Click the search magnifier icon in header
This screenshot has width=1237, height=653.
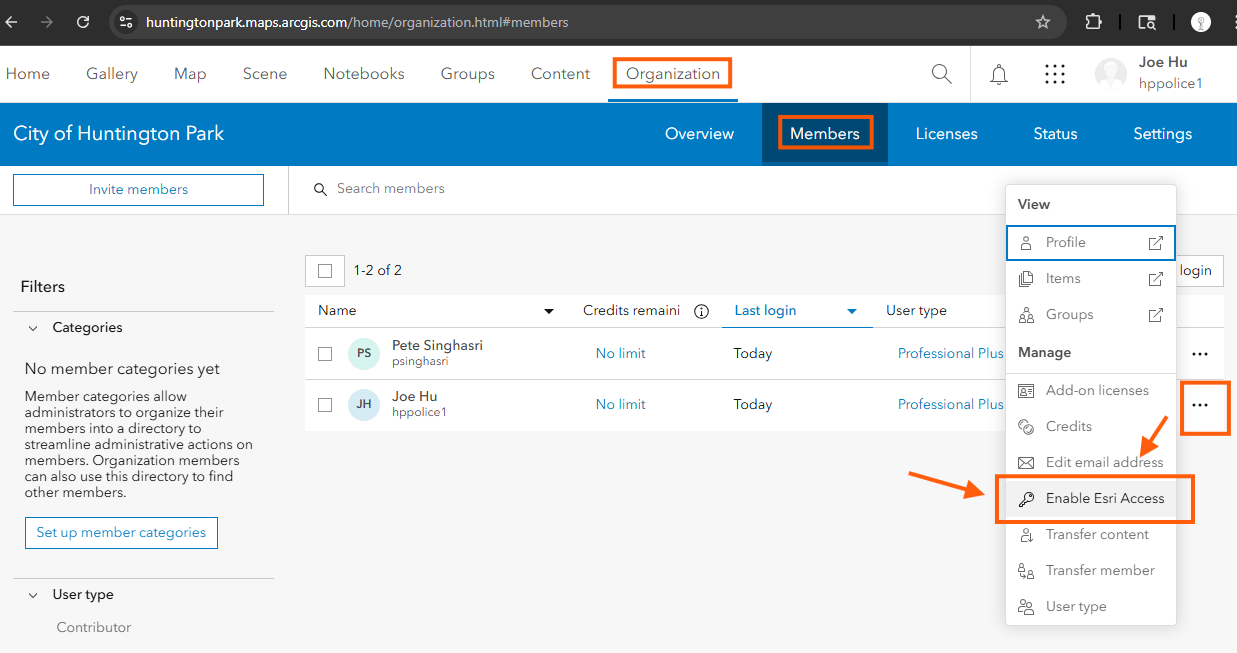click(941, 74)
